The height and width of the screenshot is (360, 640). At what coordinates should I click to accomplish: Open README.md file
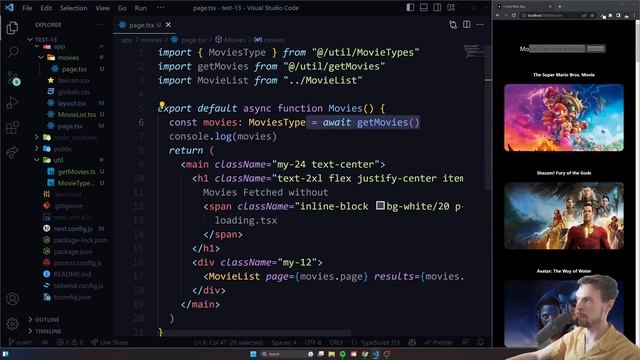click(72, 274)
